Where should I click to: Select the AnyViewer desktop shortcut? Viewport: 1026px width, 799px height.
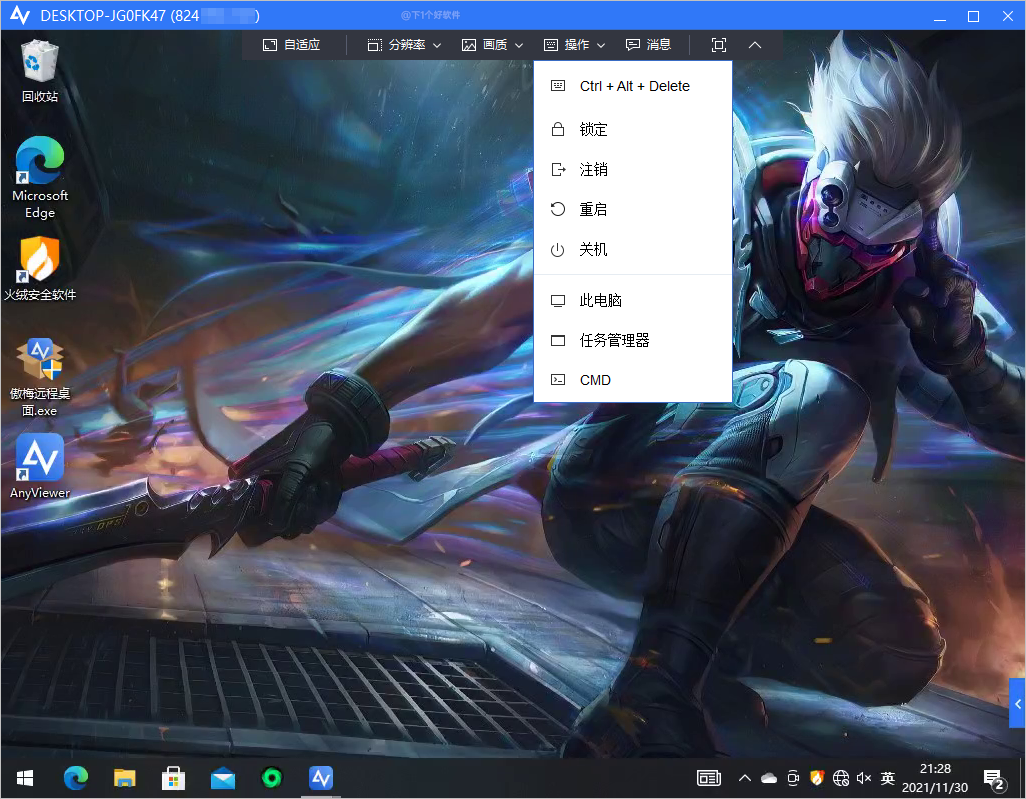point(40,467)
